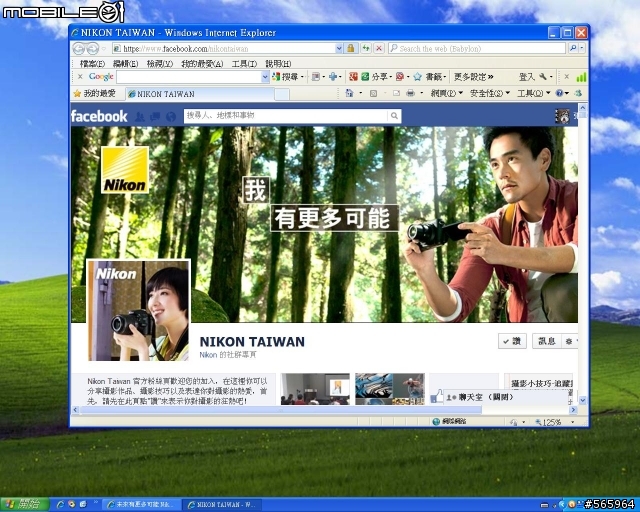Click the Home page icon in command bar
The width and height of the screenshot is (640, 512).
pos(349,93)
